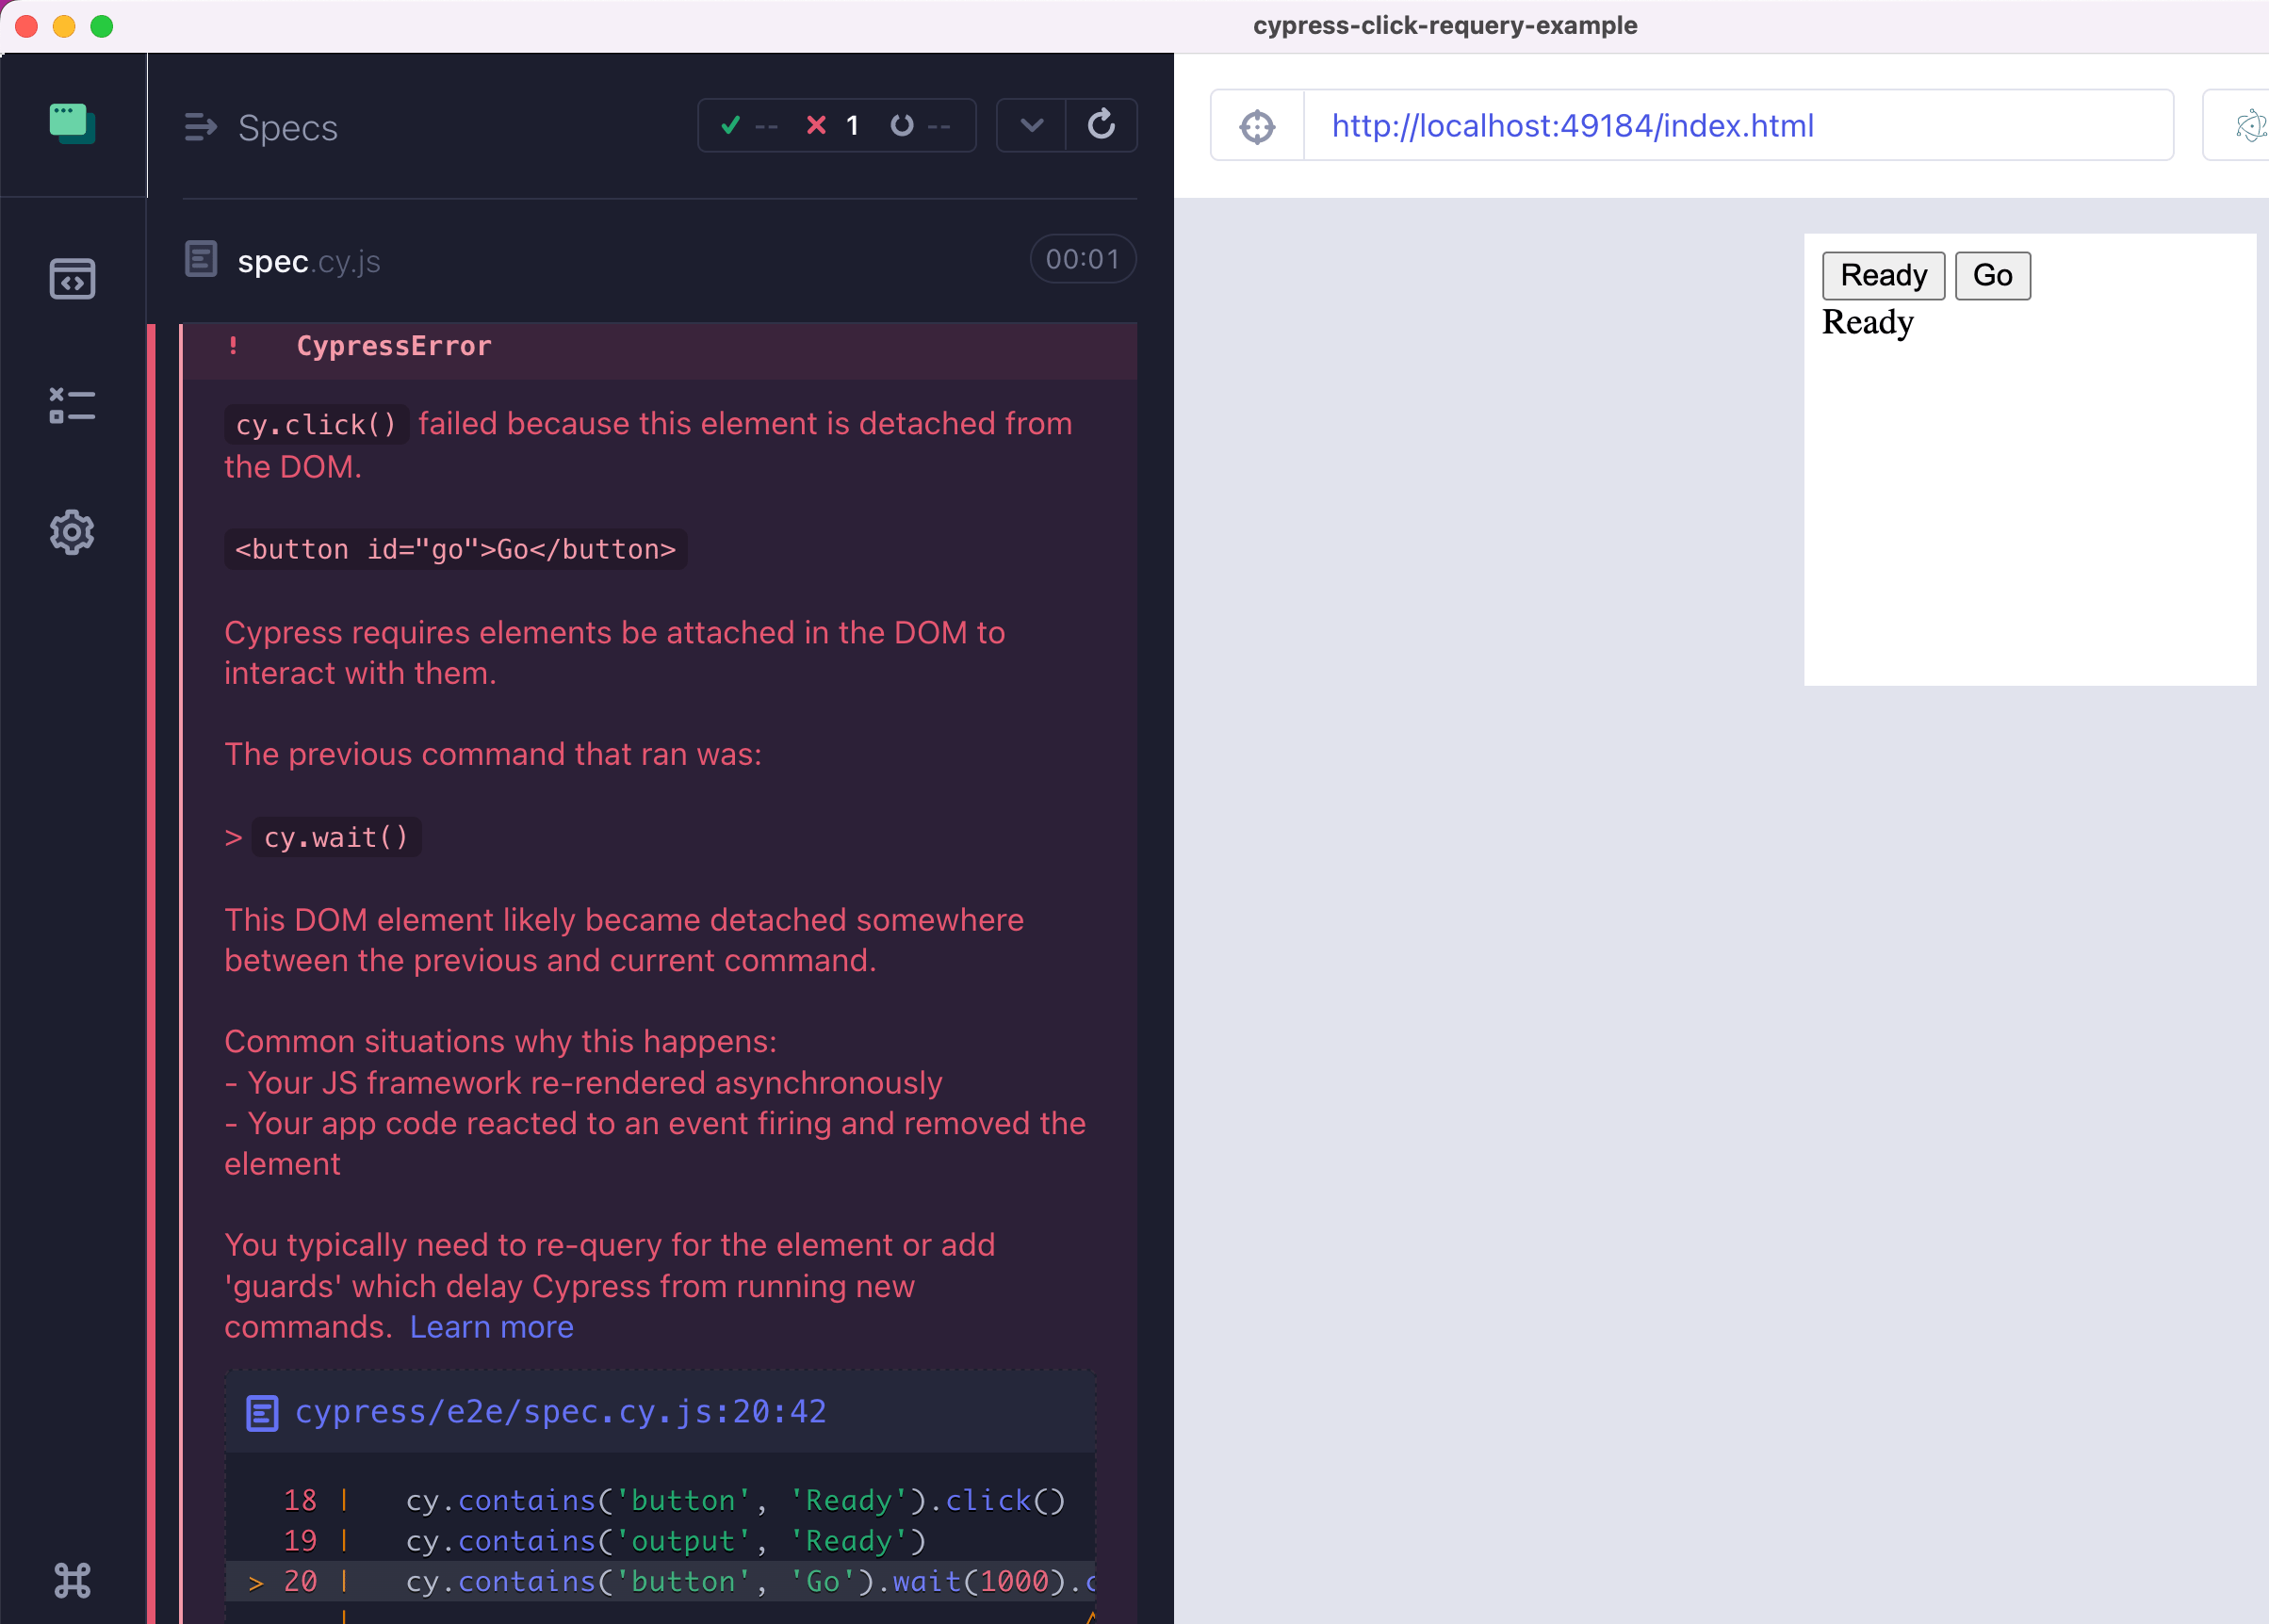The width and height of the screenshot is (2269, 1624).
Task: Collapse the CypressError header
Action: point(393,346)
